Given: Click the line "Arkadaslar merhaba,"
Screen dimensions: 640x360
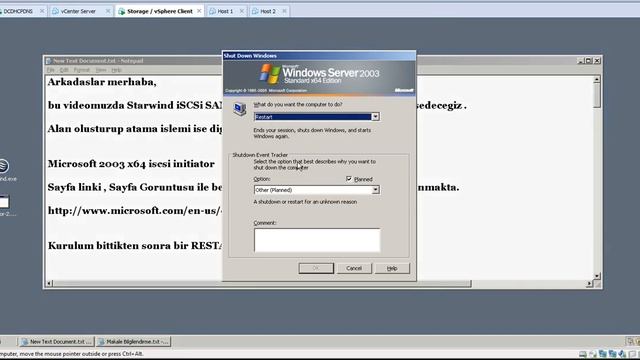Looking at the screenshot, I should click(x=102, y=82).
